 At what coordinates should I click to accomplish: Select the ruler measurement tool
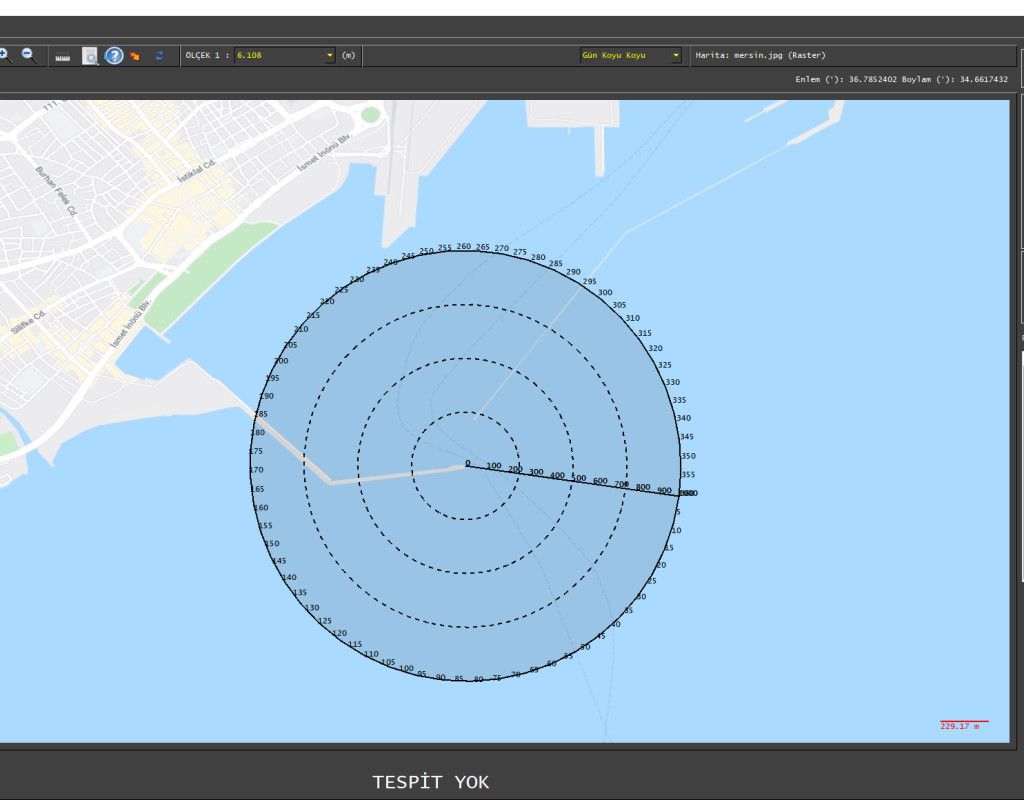click(62, 56)
